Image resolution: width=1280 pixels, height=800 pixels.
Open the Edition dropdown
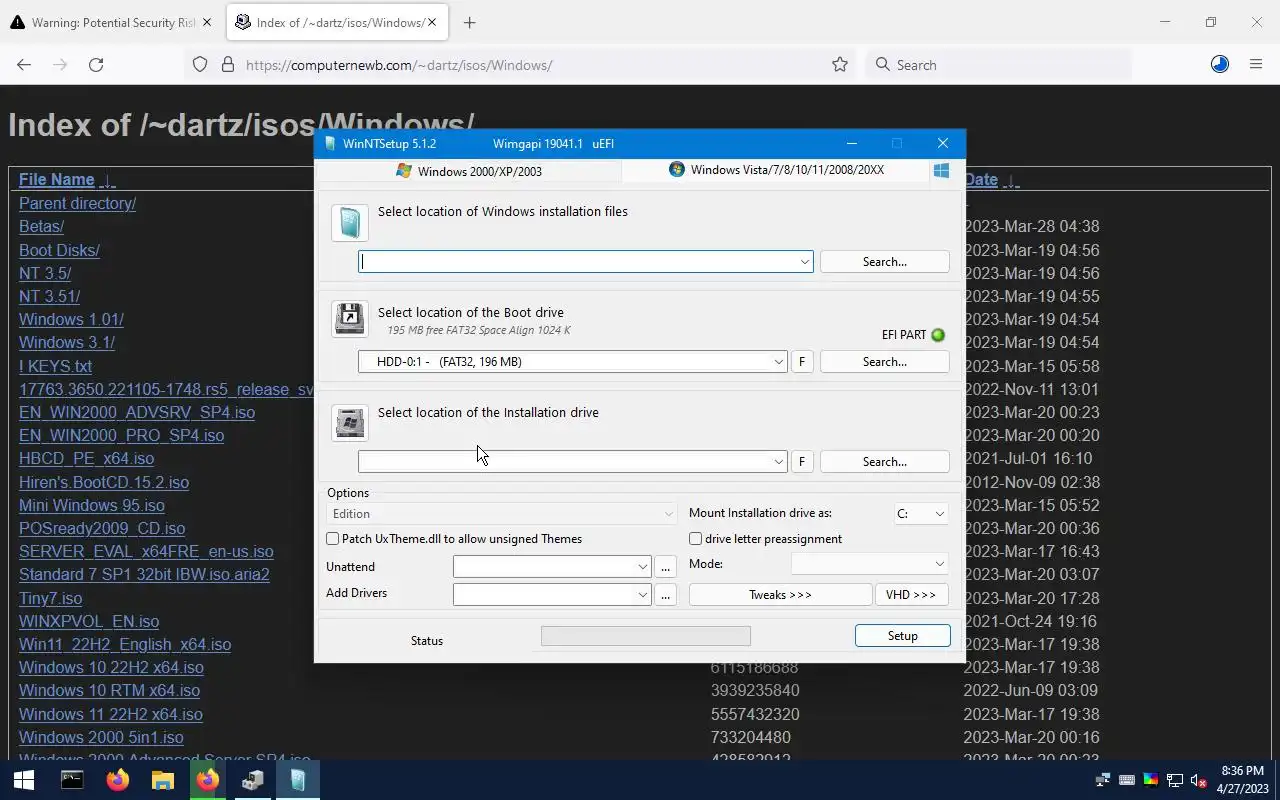[502, 514]
